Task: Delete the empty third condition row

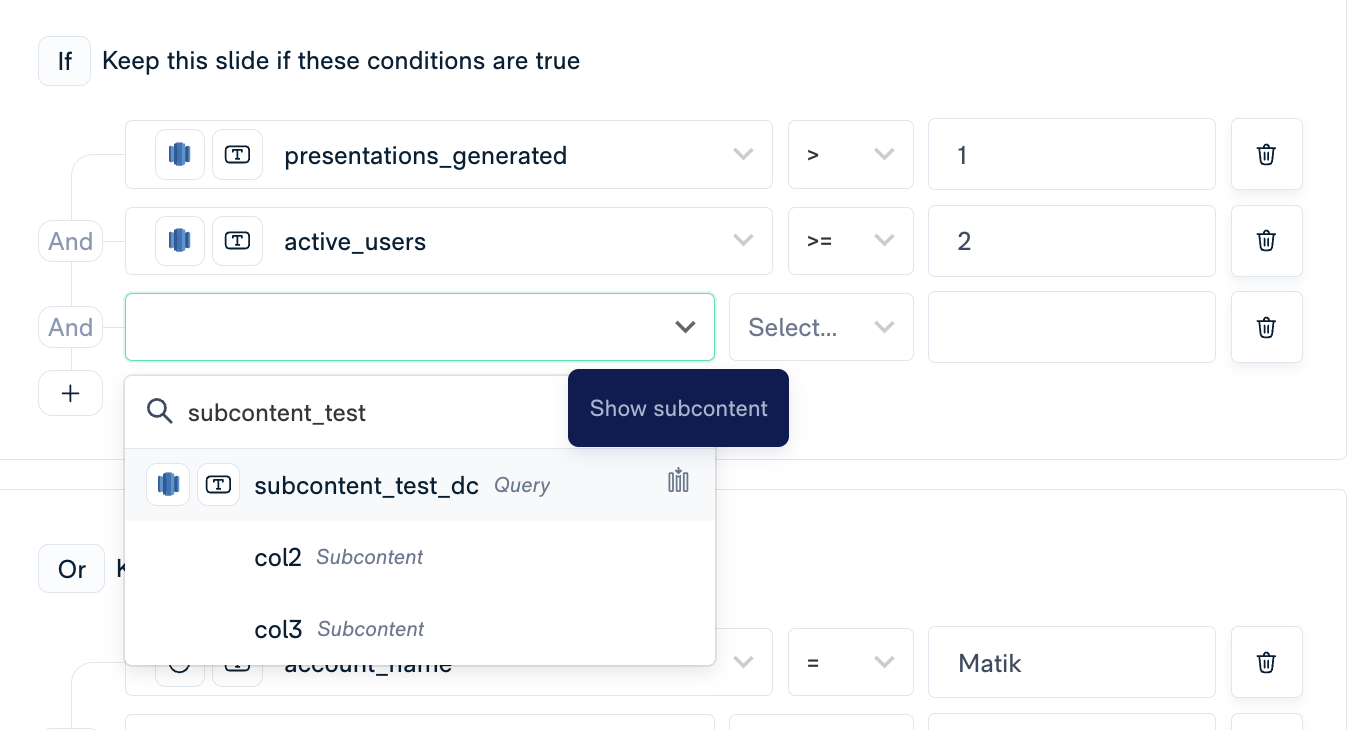Action: point(1266,327)
